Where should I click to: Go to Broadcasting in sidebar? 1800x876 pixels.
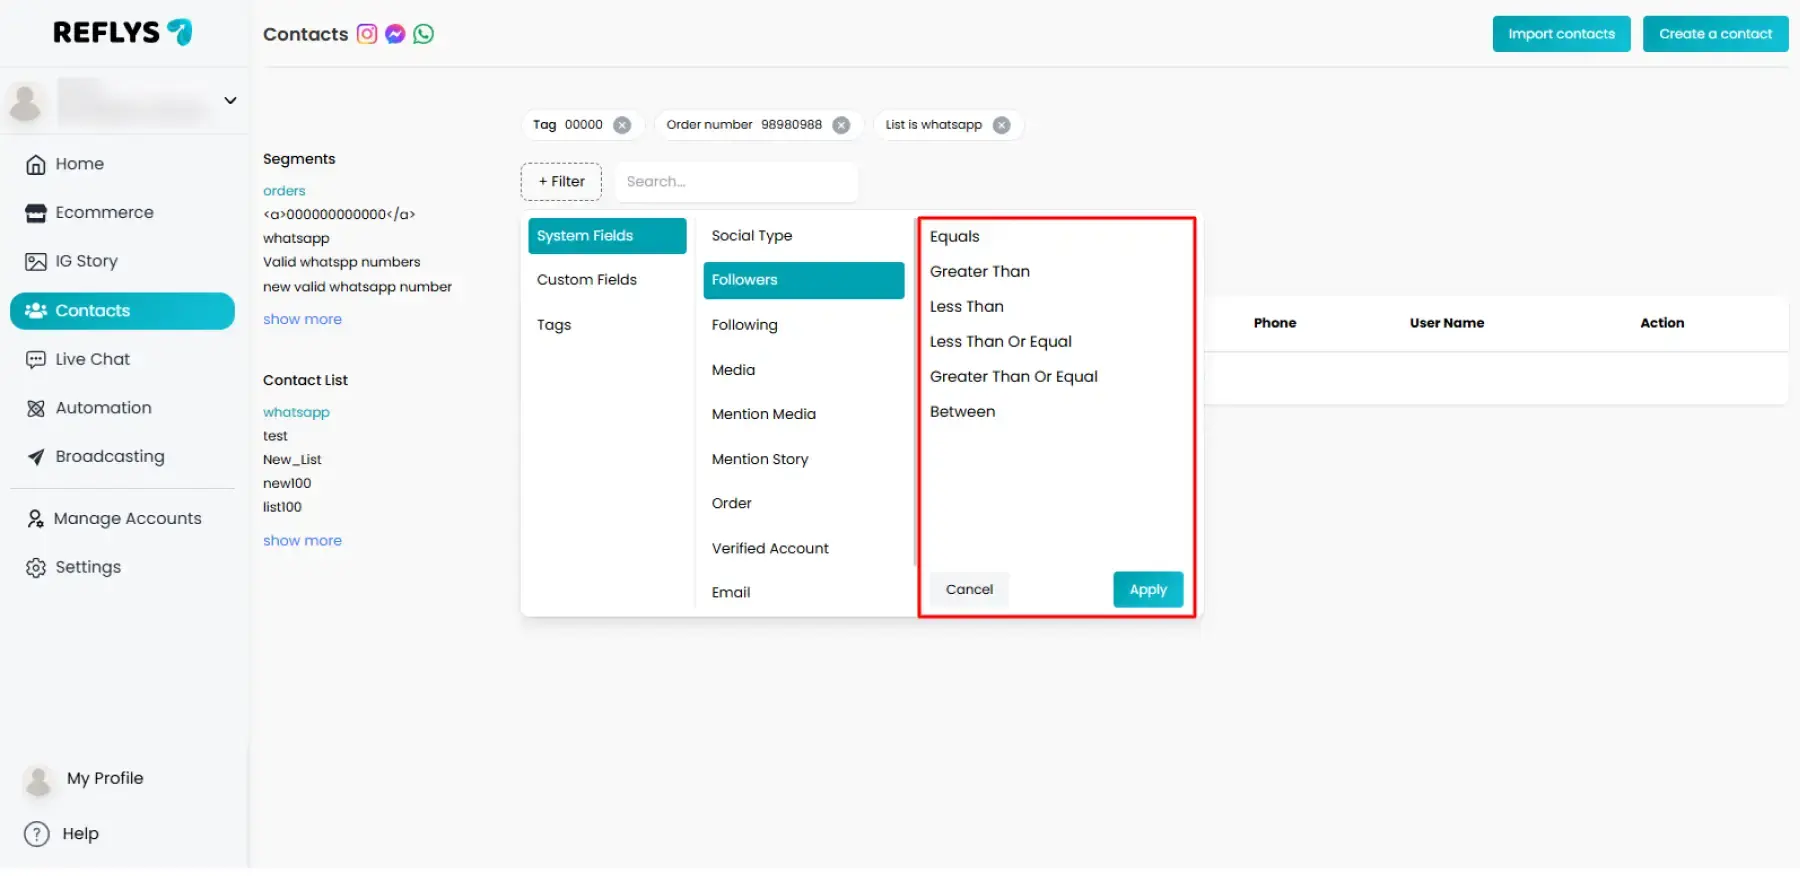coord(109,456)
